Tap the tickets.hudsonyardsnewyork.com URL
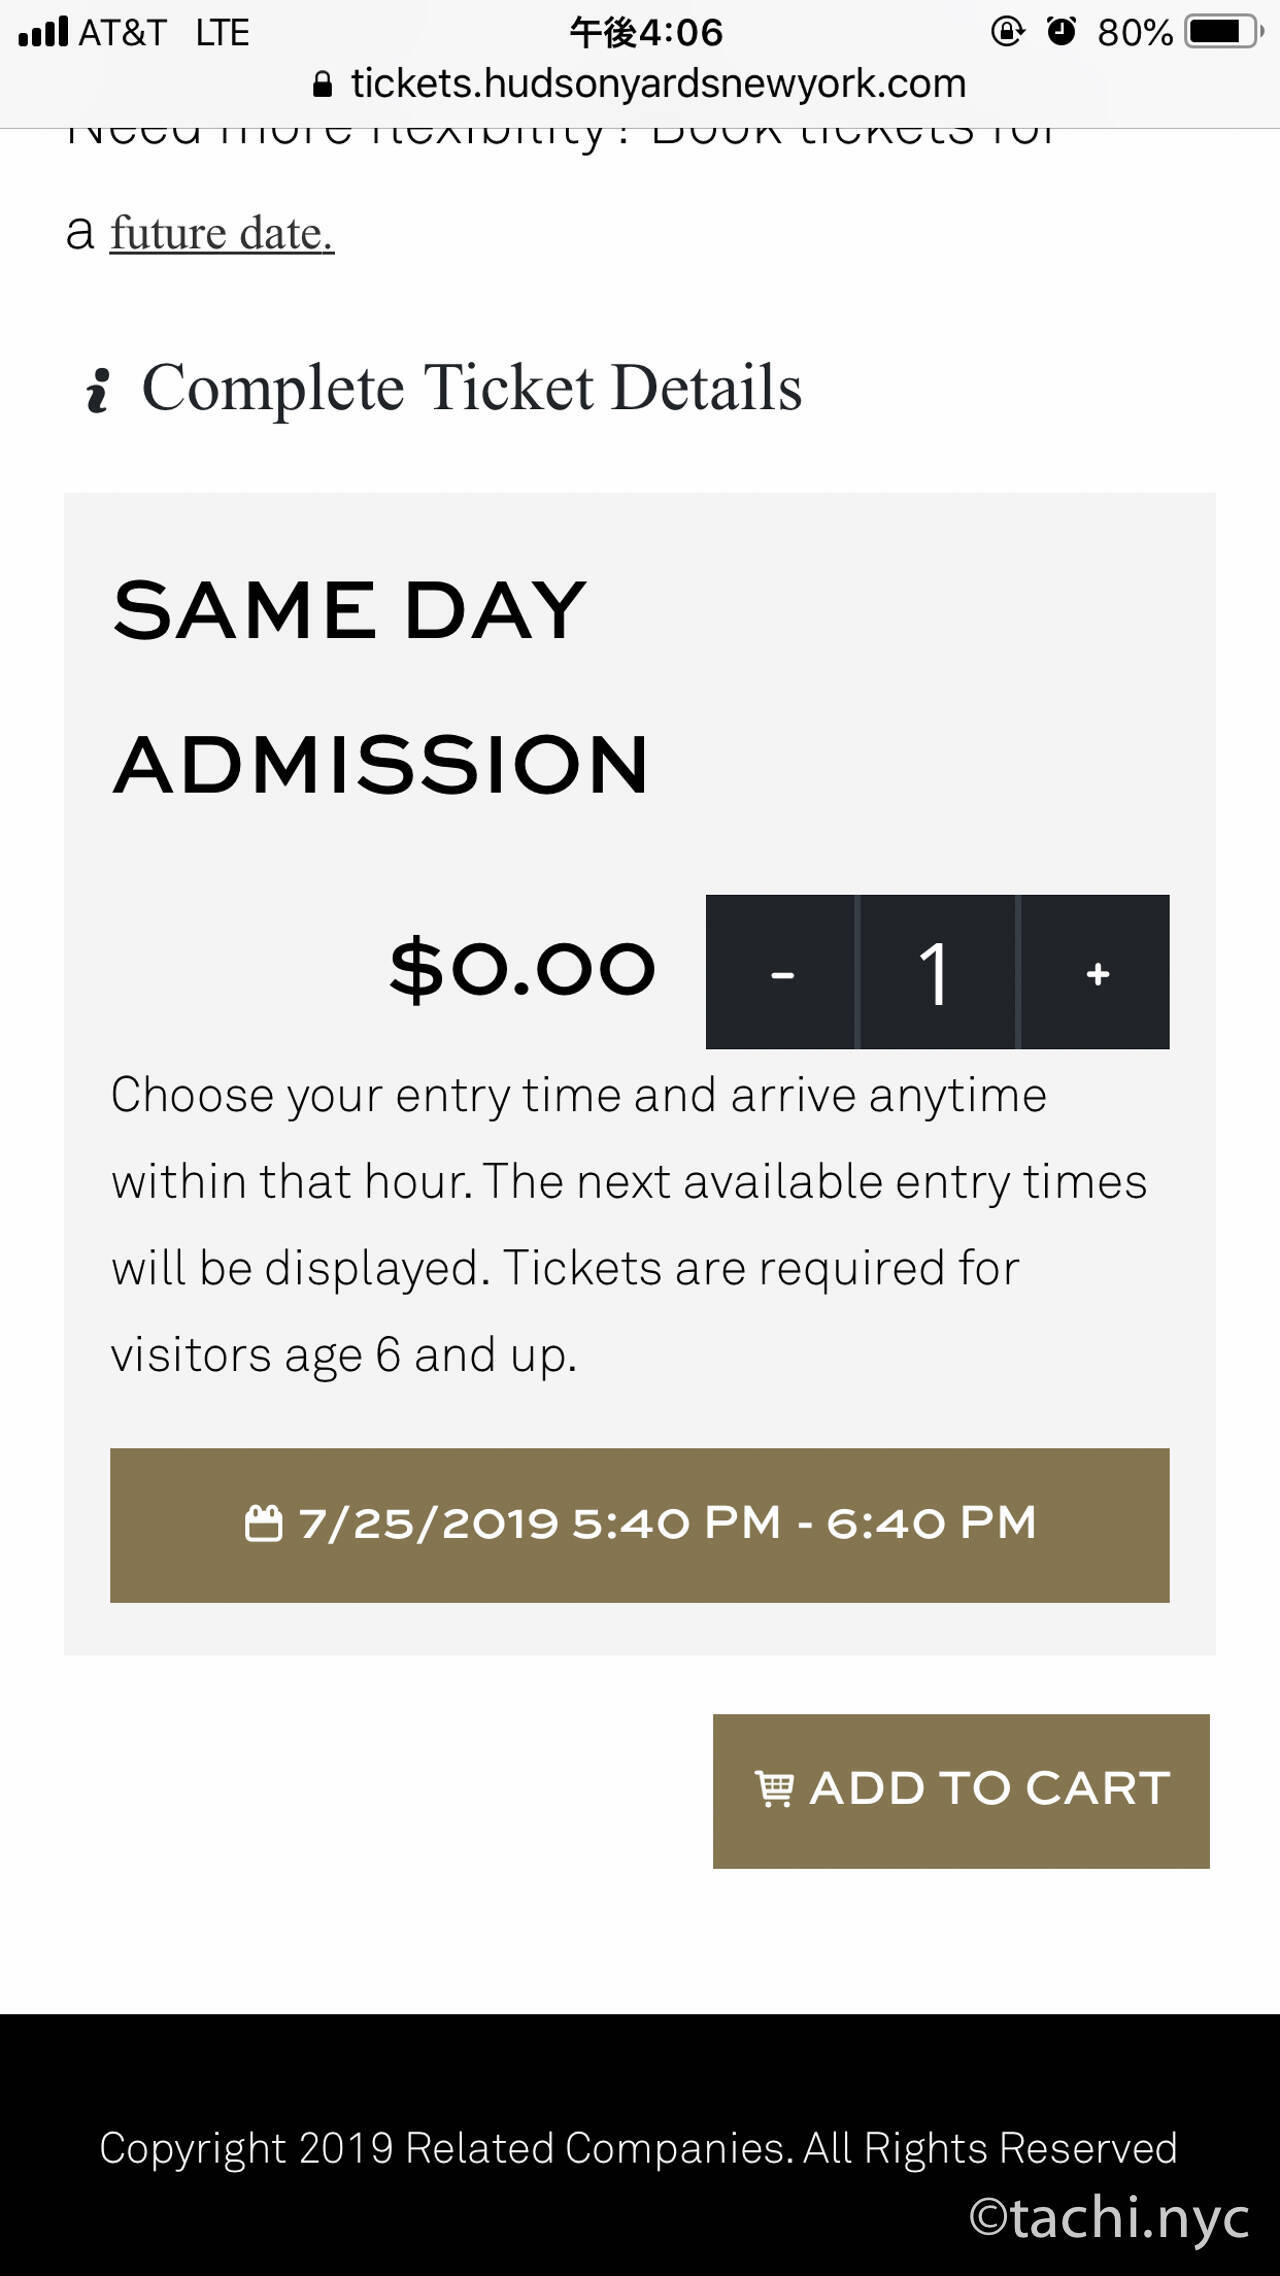Viewport: 1280px width, 2276px height. tap(658, 84)
